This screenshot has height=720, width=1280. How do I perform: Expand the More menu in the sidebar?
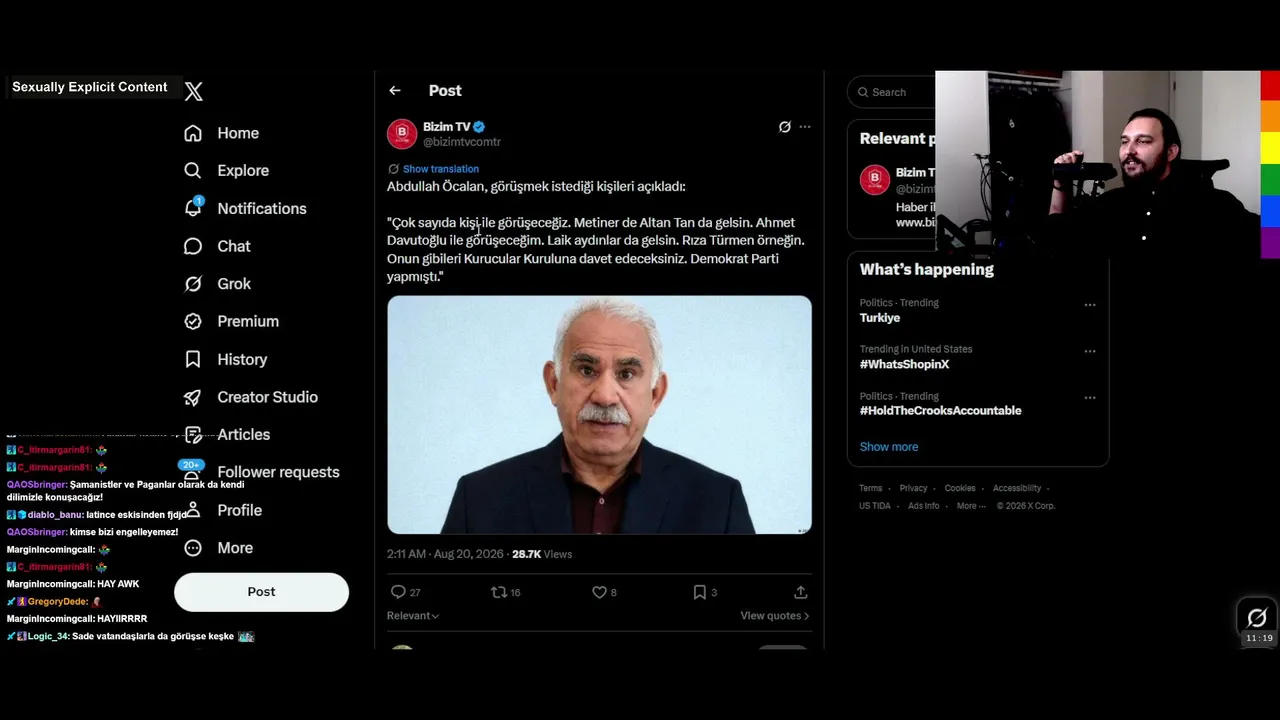[x=218, y=548]
